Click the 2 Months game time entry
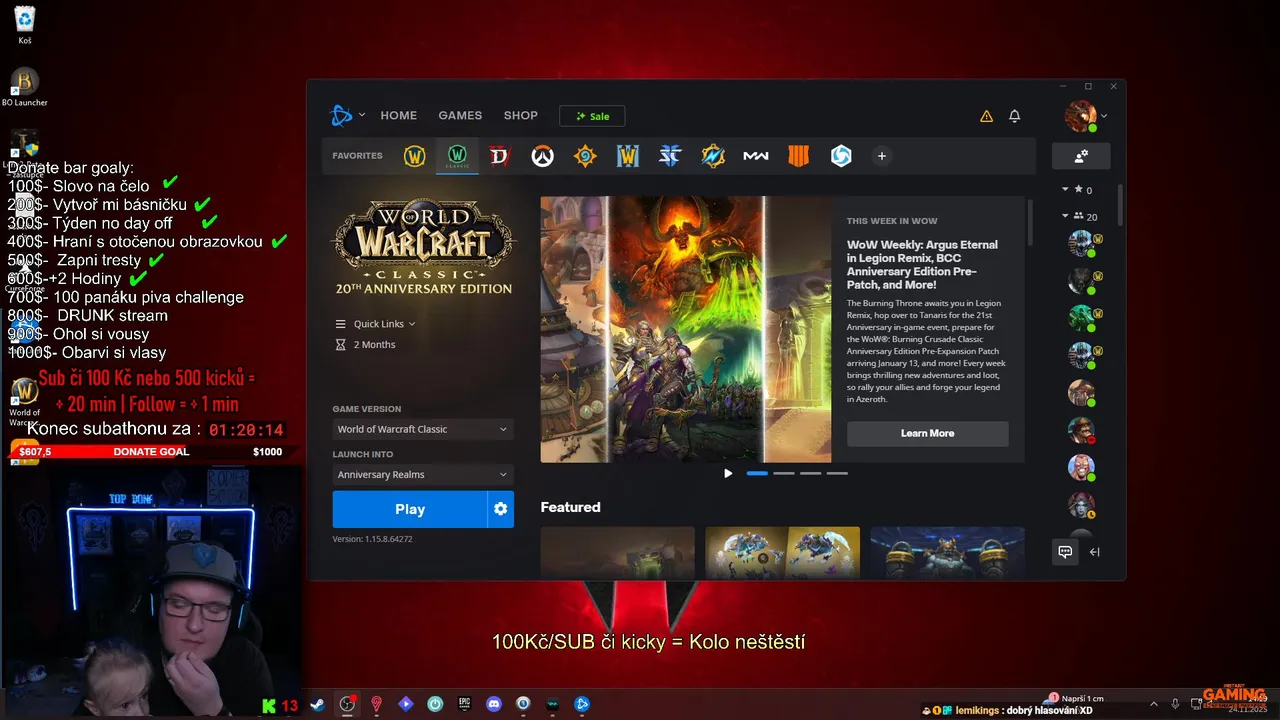Viewport: 1280px width, 720px height. click(x=366, y=344)
